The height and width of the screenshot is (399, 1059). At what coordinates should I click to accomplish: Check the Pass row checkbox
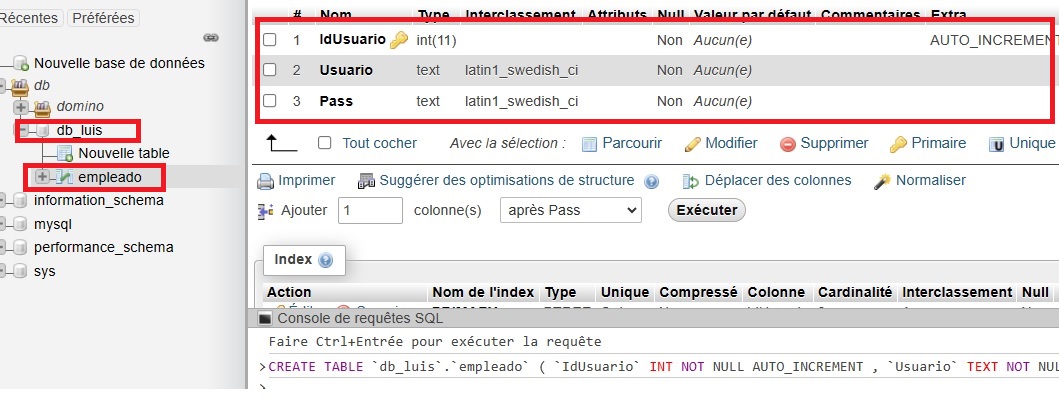pyautogui.click(x=269, y=101)
